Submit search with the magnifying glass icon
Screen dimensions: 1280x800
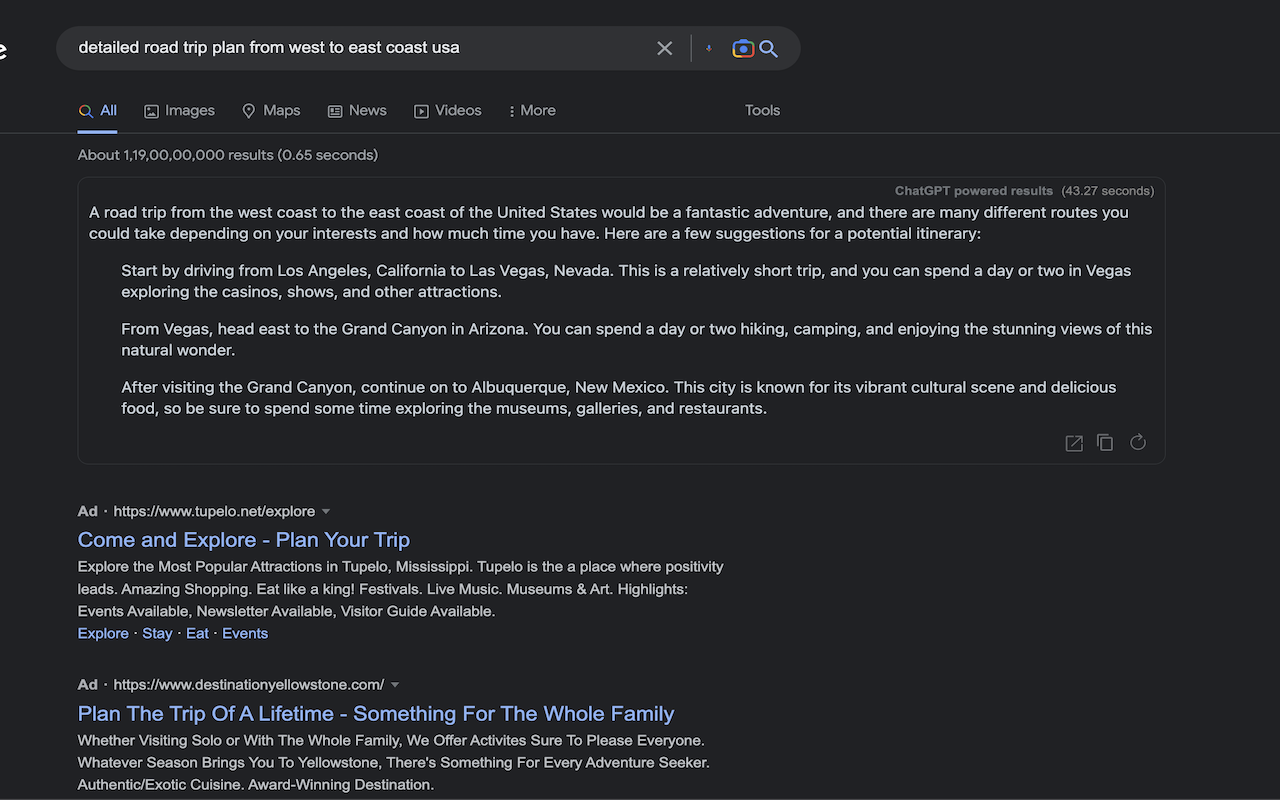769,48
